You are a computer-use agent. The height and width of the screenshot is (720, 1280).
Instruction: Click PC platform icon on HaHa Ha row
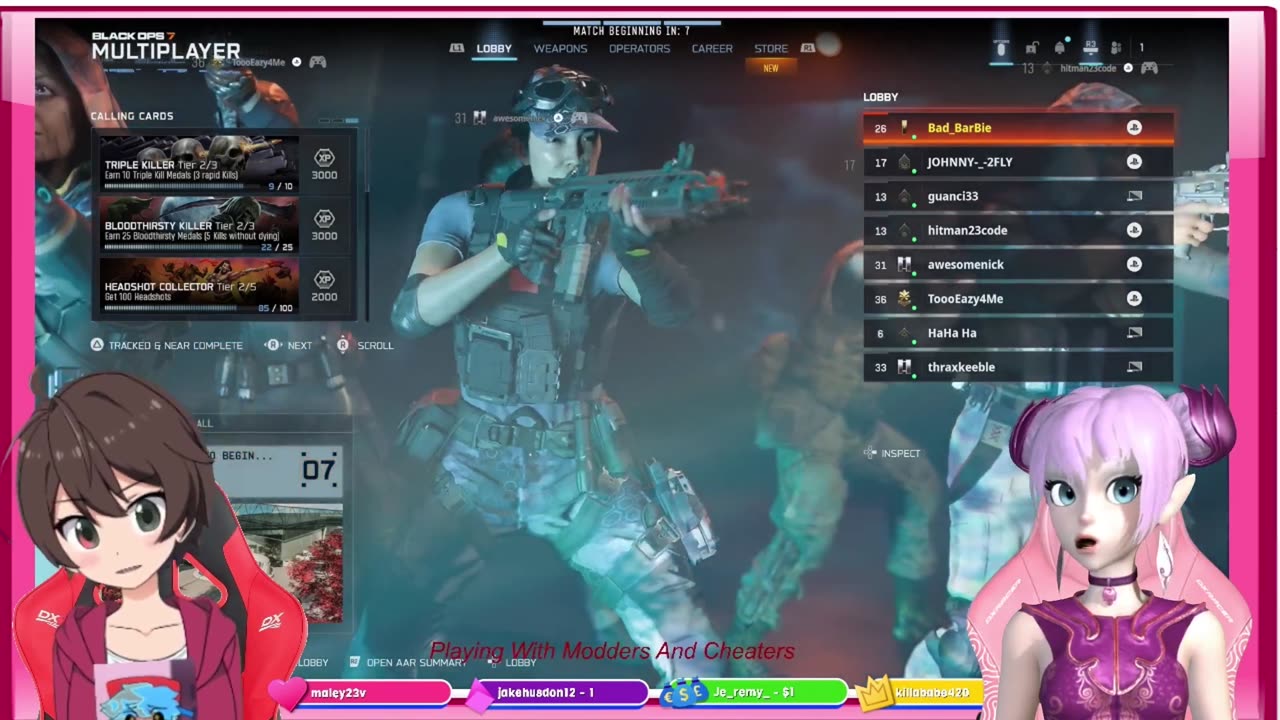click(1134, 333)
